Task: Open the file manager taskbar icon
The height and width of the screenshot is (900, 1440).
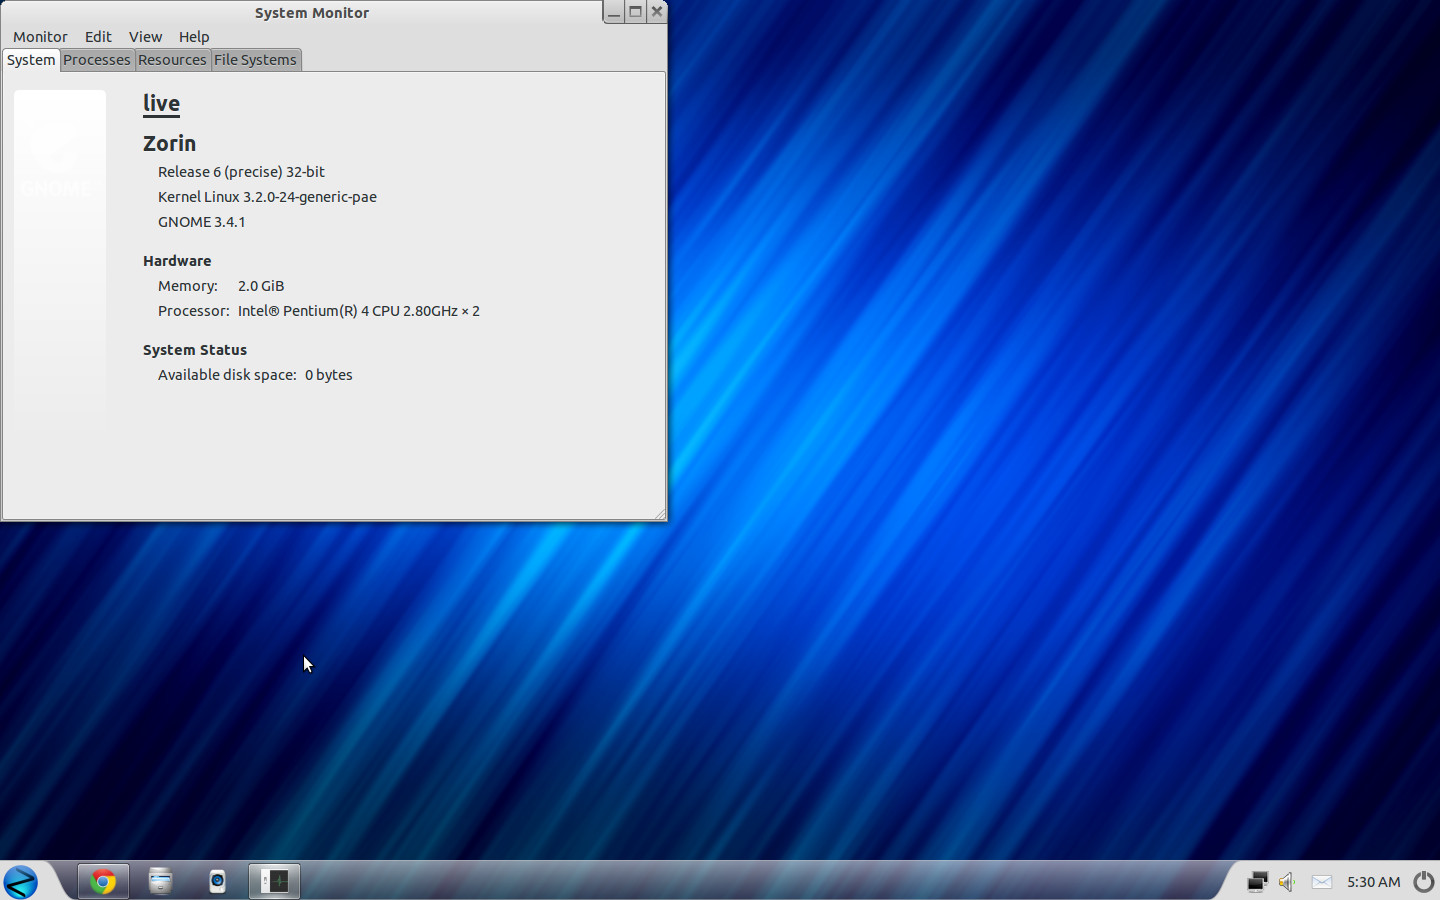Action: point(160,881)
